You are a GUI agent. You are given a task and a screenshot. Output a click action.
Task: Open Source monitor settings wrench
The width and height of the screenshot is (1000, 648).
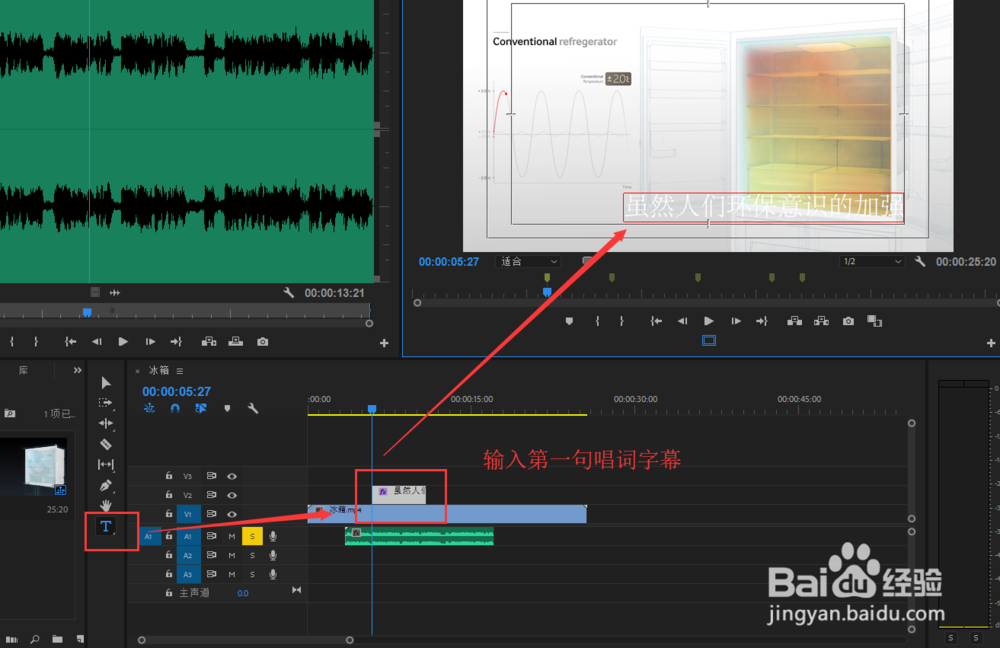pos(288,293)
